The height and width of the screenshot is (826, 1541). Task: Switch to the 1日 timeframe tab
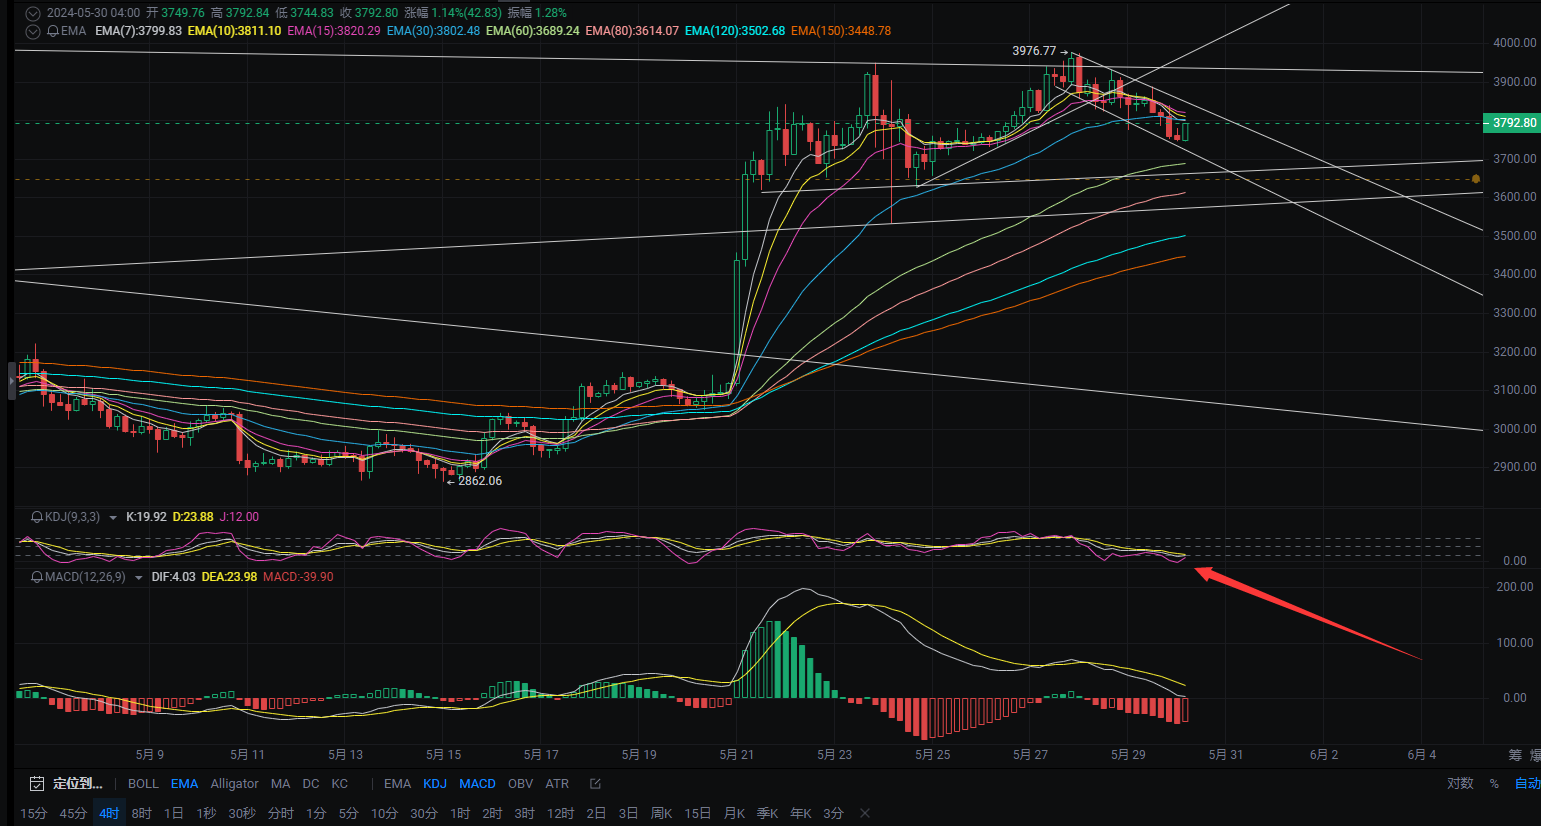[x=174, y=813]
